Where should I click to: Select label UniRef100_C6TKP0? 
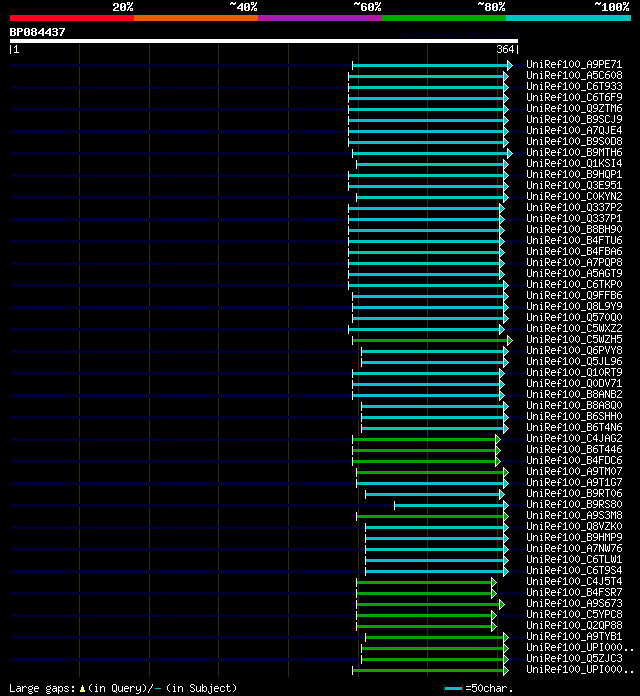[574, 284]
